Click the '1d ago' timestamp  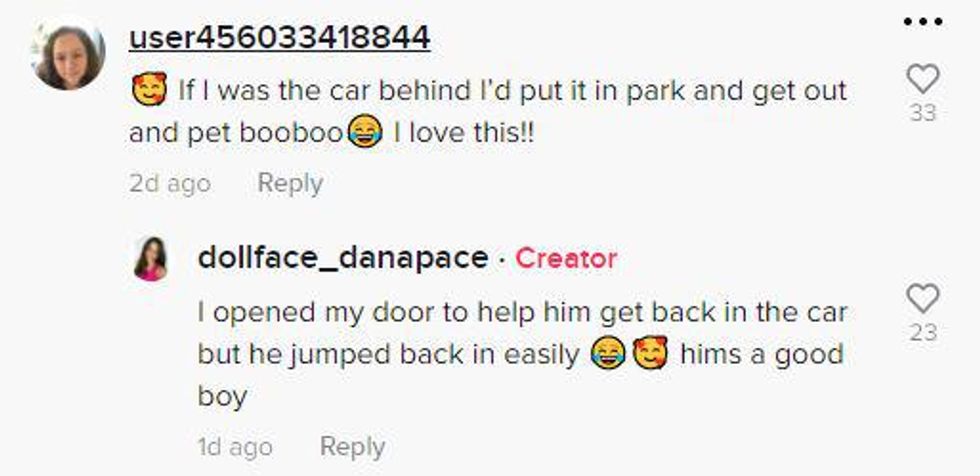click(235, 447)
